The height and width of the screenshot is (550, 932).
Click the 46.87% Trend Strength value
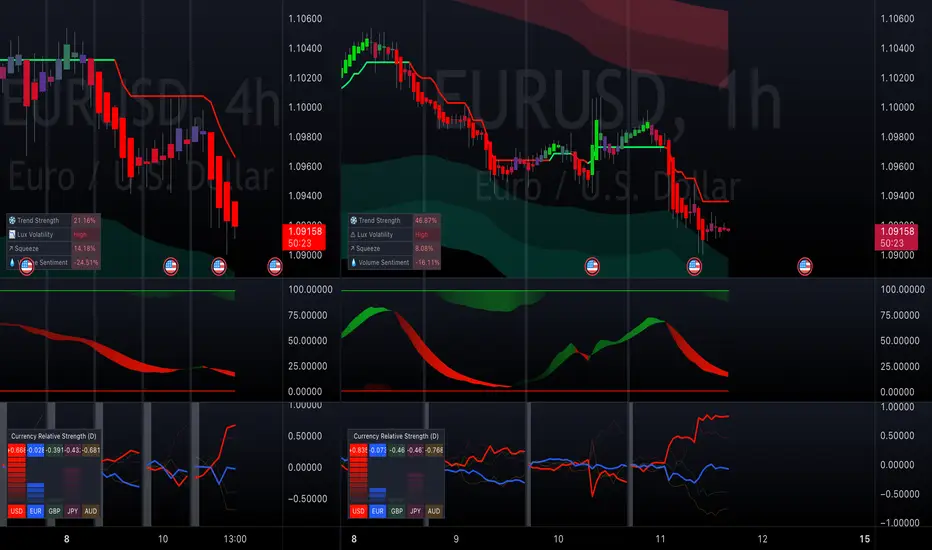426,221
